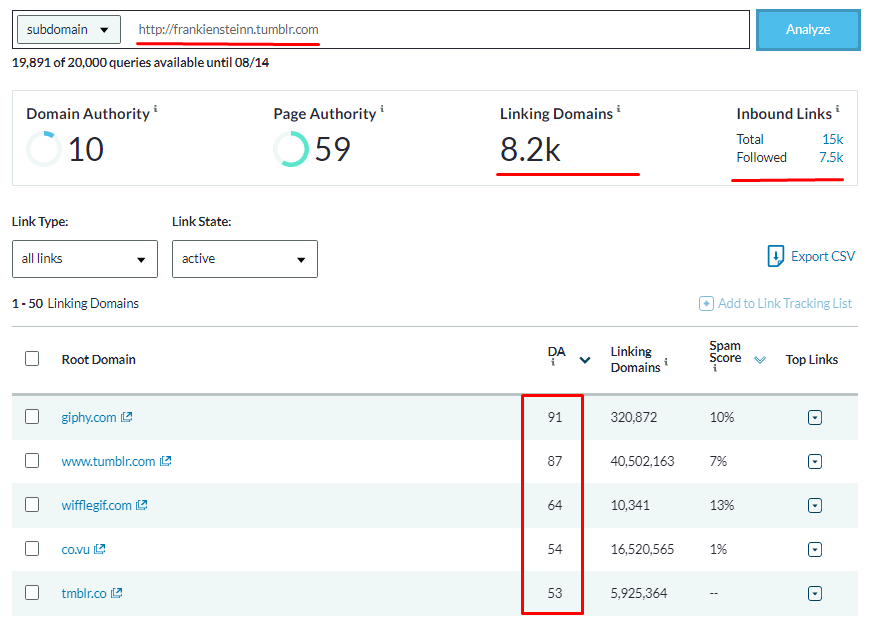Expand Top Links for giphy.com
Screen dimensions: 871x624
pyautogui.click(x=815, y=417)
